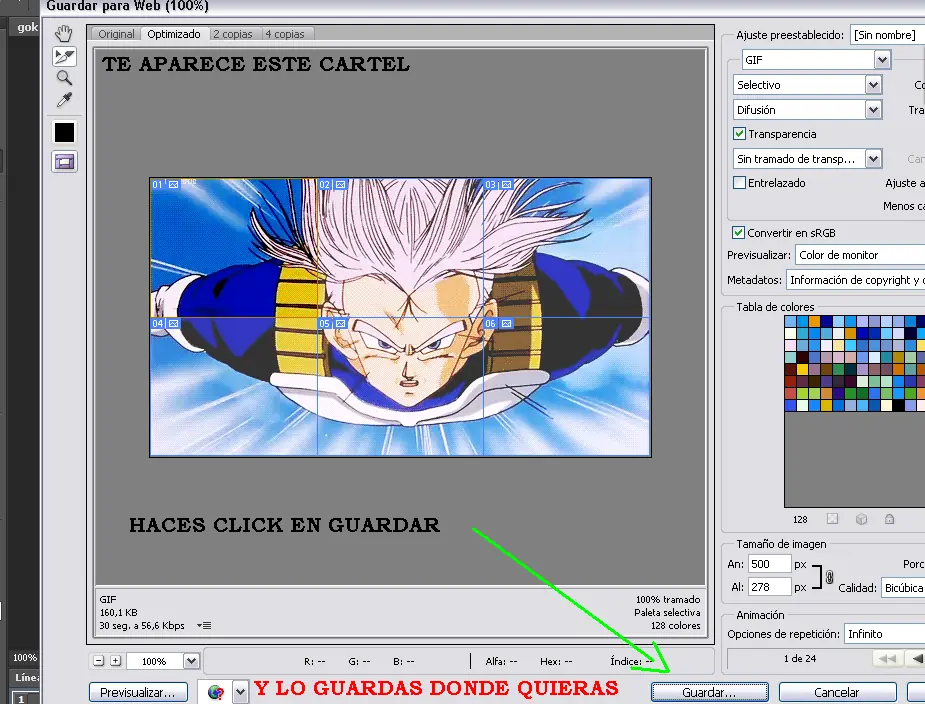This screenshot has height=704, width=925.
Task: Select slice 03 badge in preview
Action: pos(498,185)
